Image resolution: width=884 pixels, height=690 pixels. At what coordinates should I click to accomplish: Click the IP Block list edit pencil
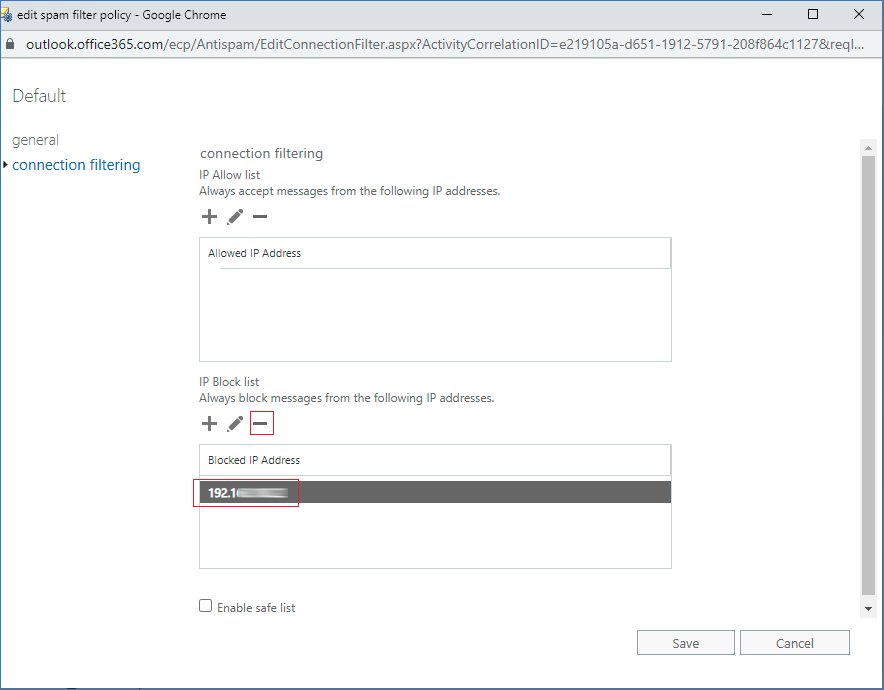pos(235,424)
